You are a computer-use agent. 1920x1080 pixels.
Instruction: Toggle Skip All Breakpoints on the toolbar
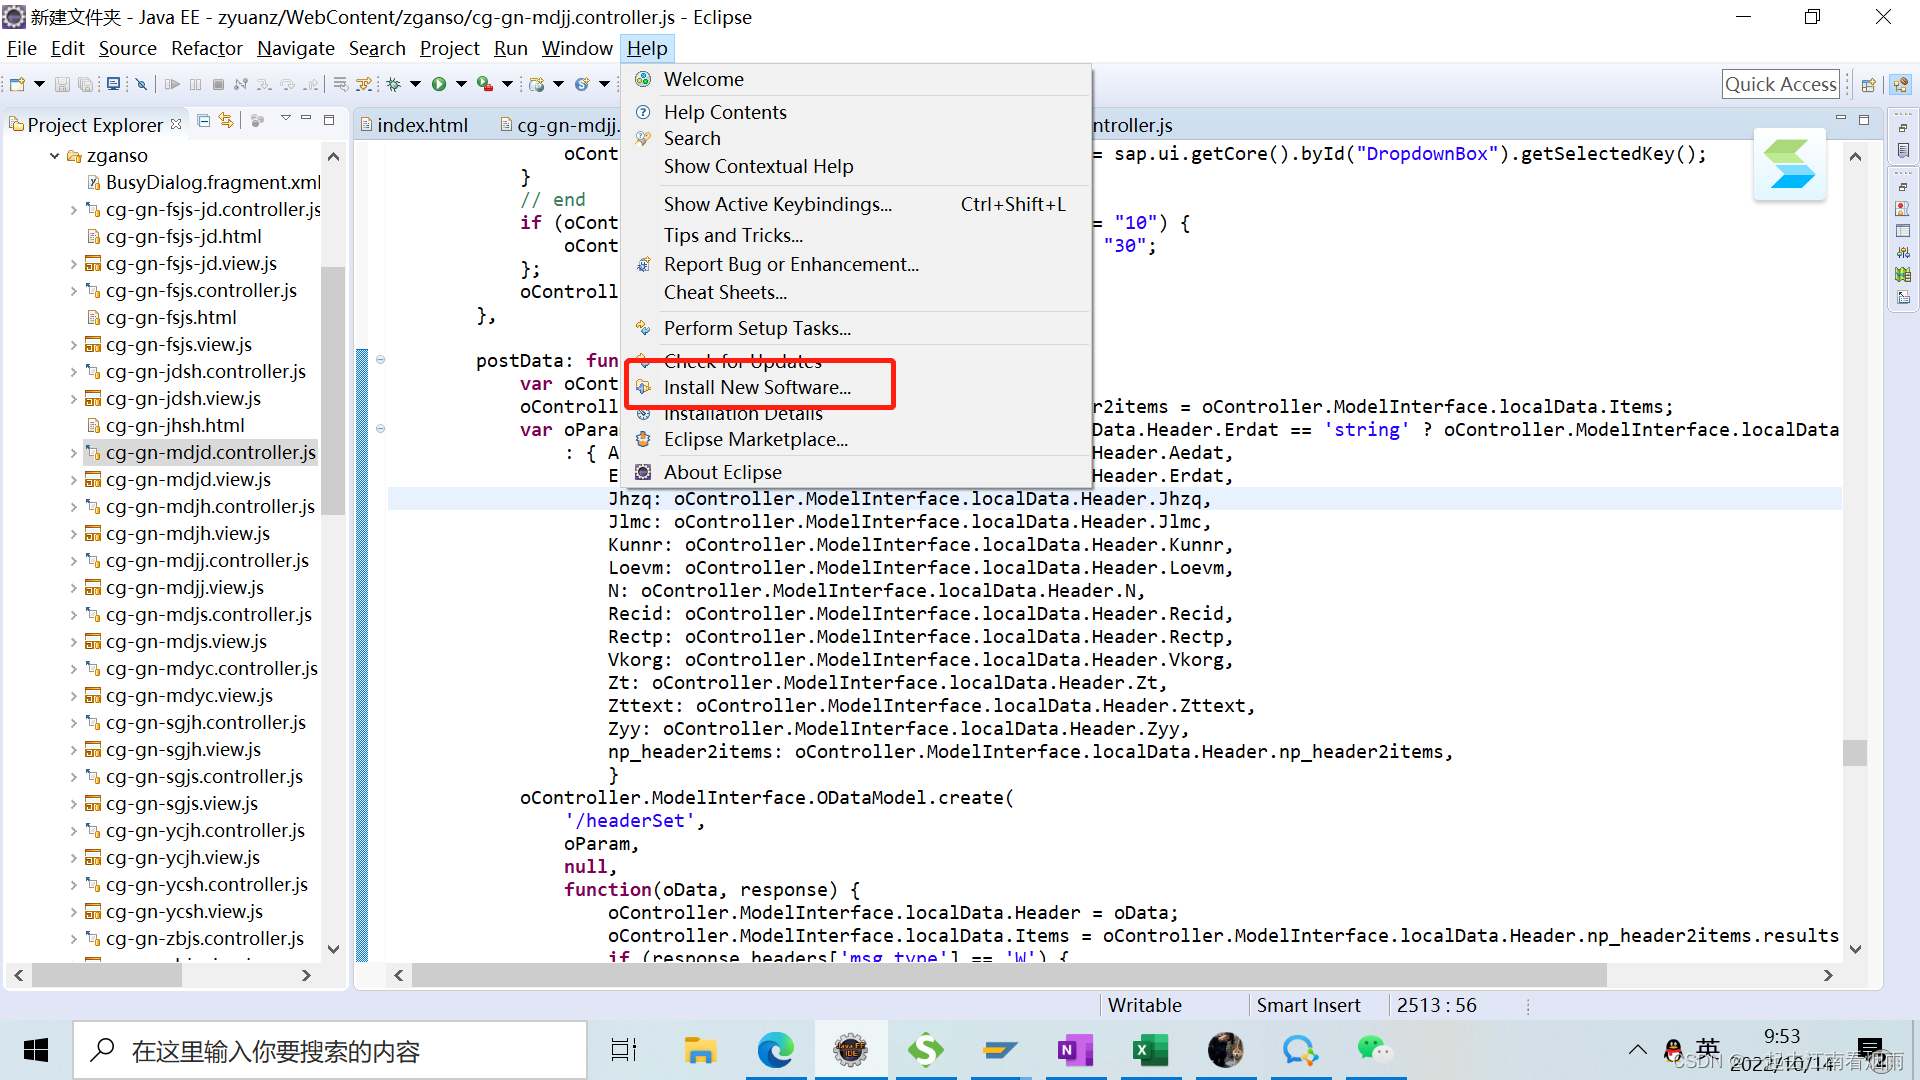coord(141,84)
